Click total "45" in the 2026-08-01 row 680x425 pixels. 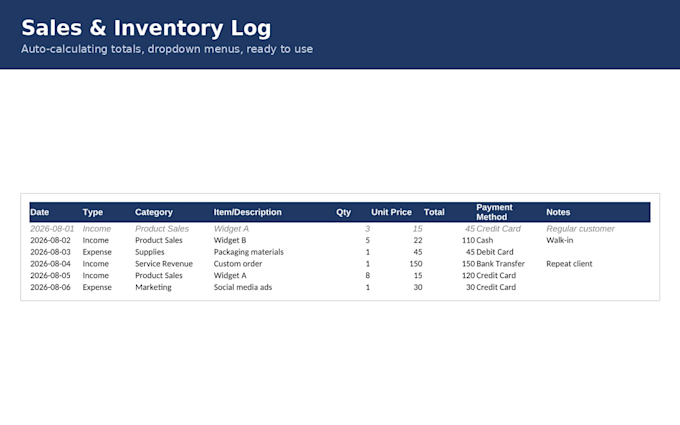470,229
